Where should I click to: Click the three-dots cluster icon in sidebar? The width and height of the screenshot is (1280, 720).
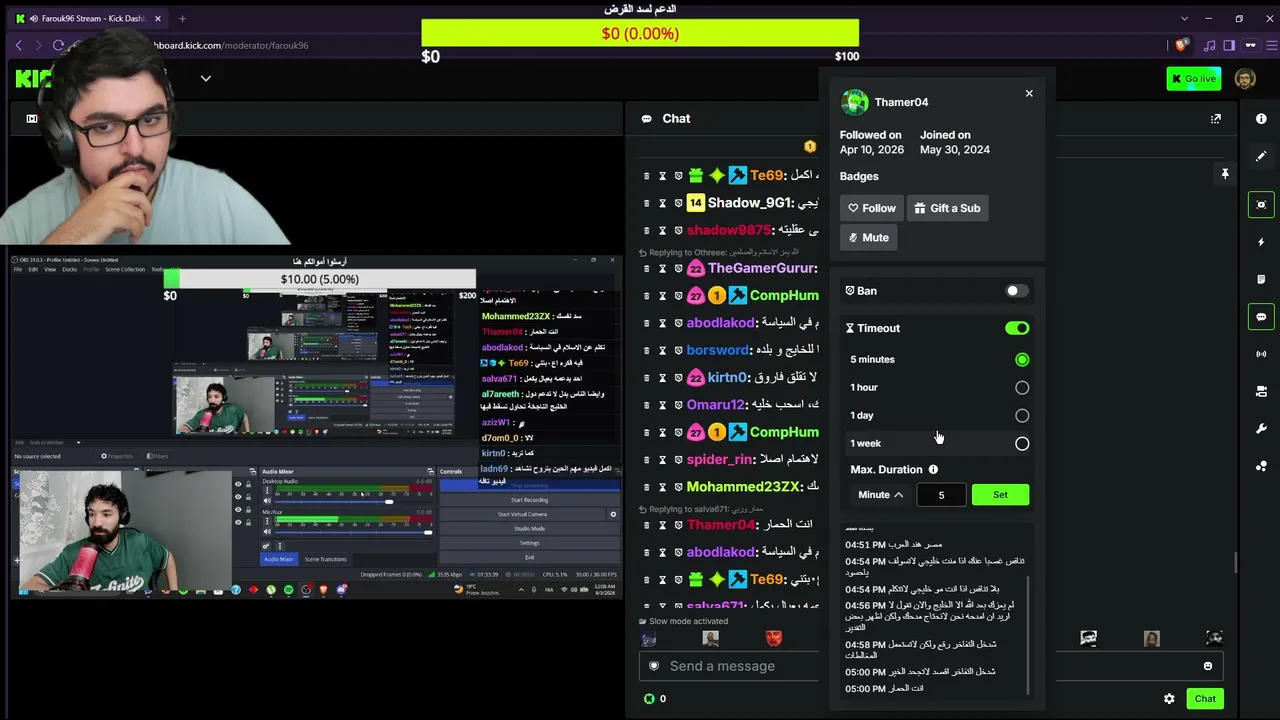click(1261, 466)
